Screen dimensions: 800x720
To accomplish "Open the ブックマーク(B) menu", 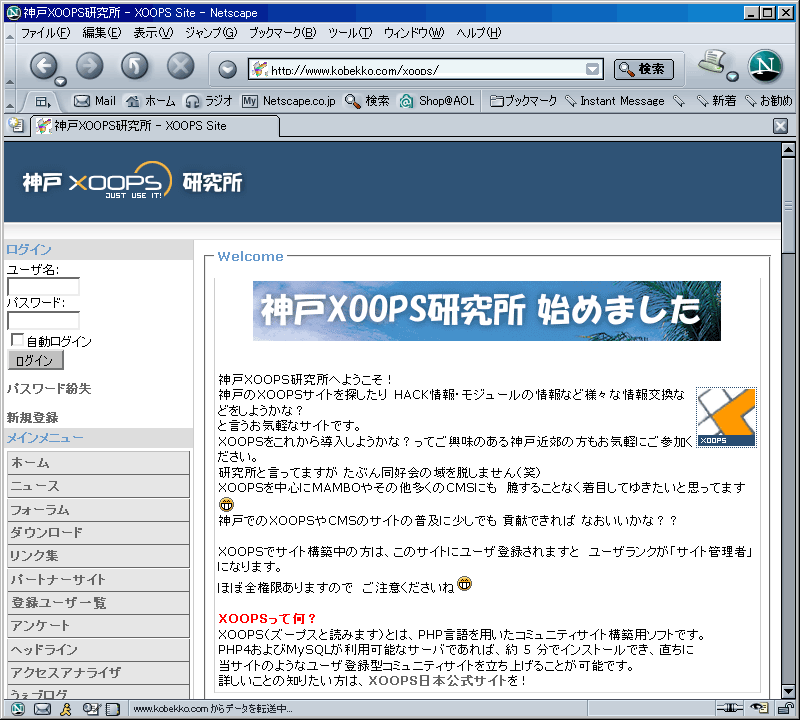I will coord(283,33).
